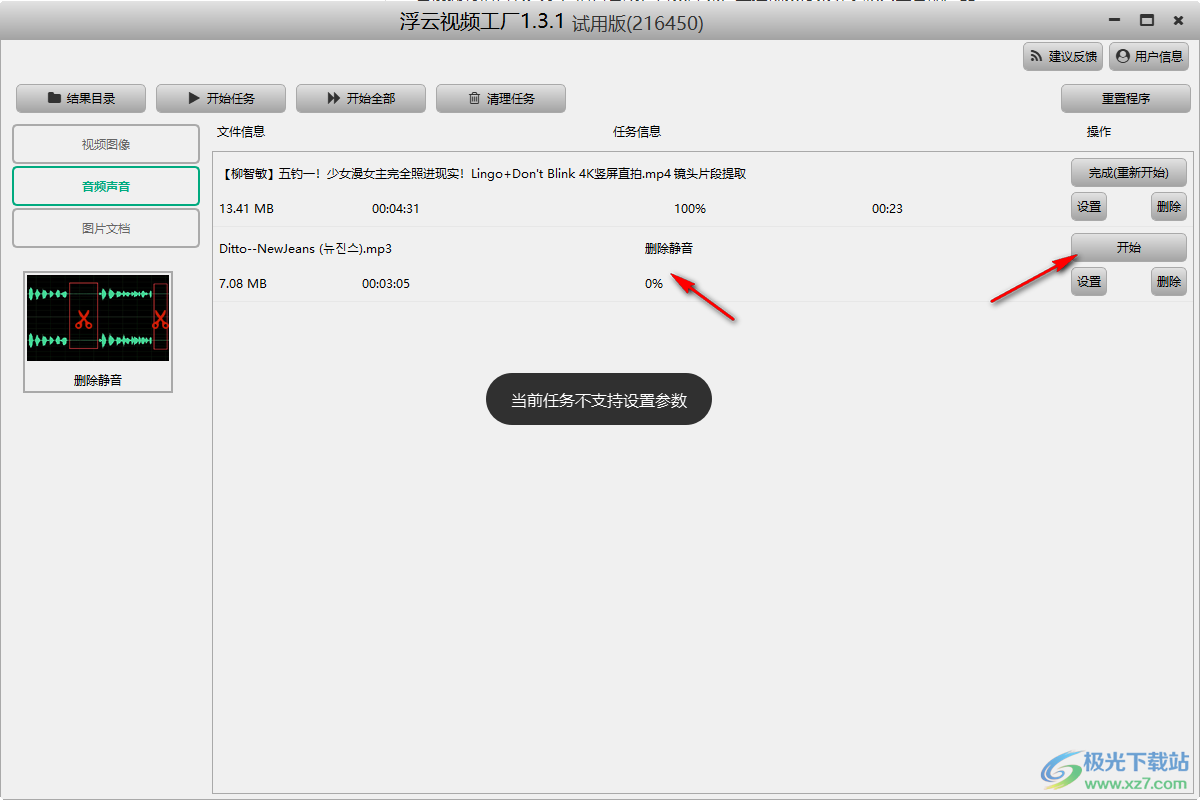
Task: Click the 0% progress of Ditto task
Action: click(x=654, y=284)
